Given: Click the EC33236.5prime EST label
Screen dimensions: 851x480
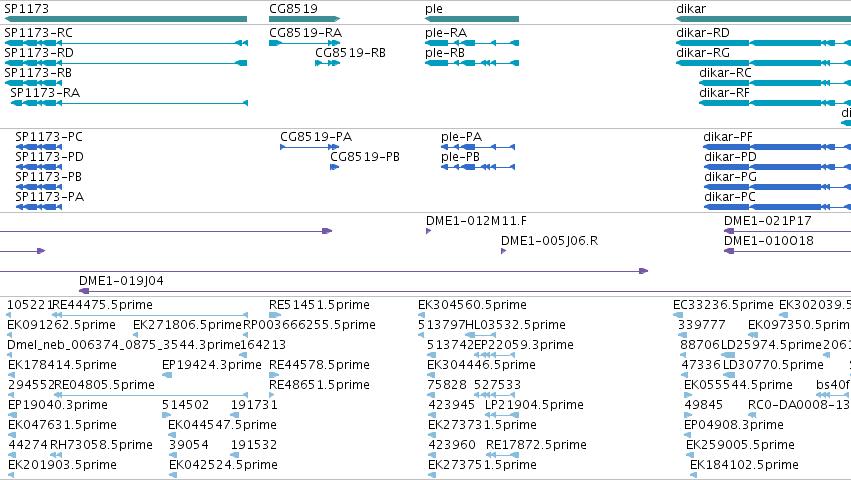Looking at the screenshot, I should (723, 305).
